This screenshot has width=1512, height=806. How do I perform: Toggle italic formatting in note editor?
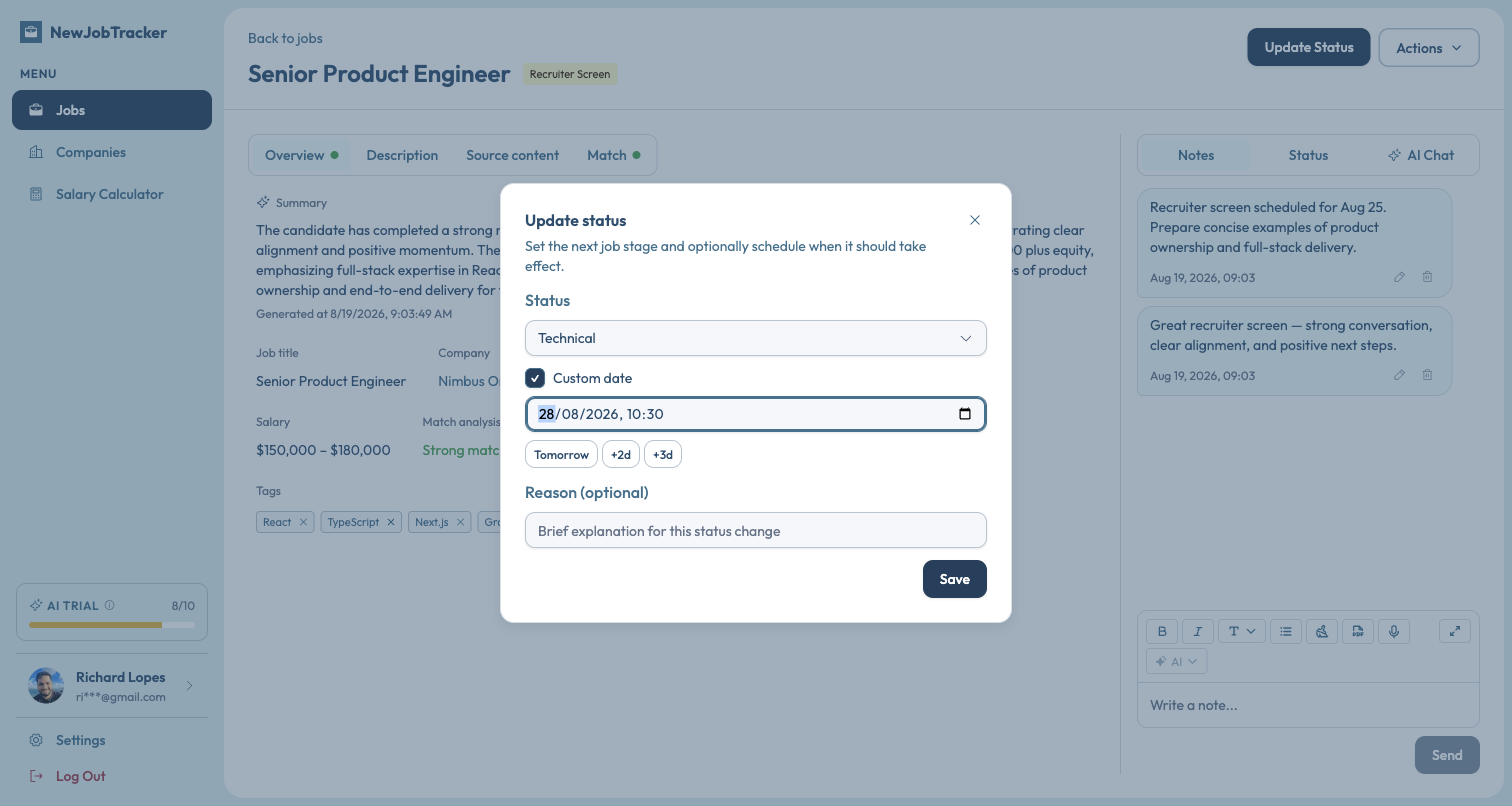tap(1198, 631)
